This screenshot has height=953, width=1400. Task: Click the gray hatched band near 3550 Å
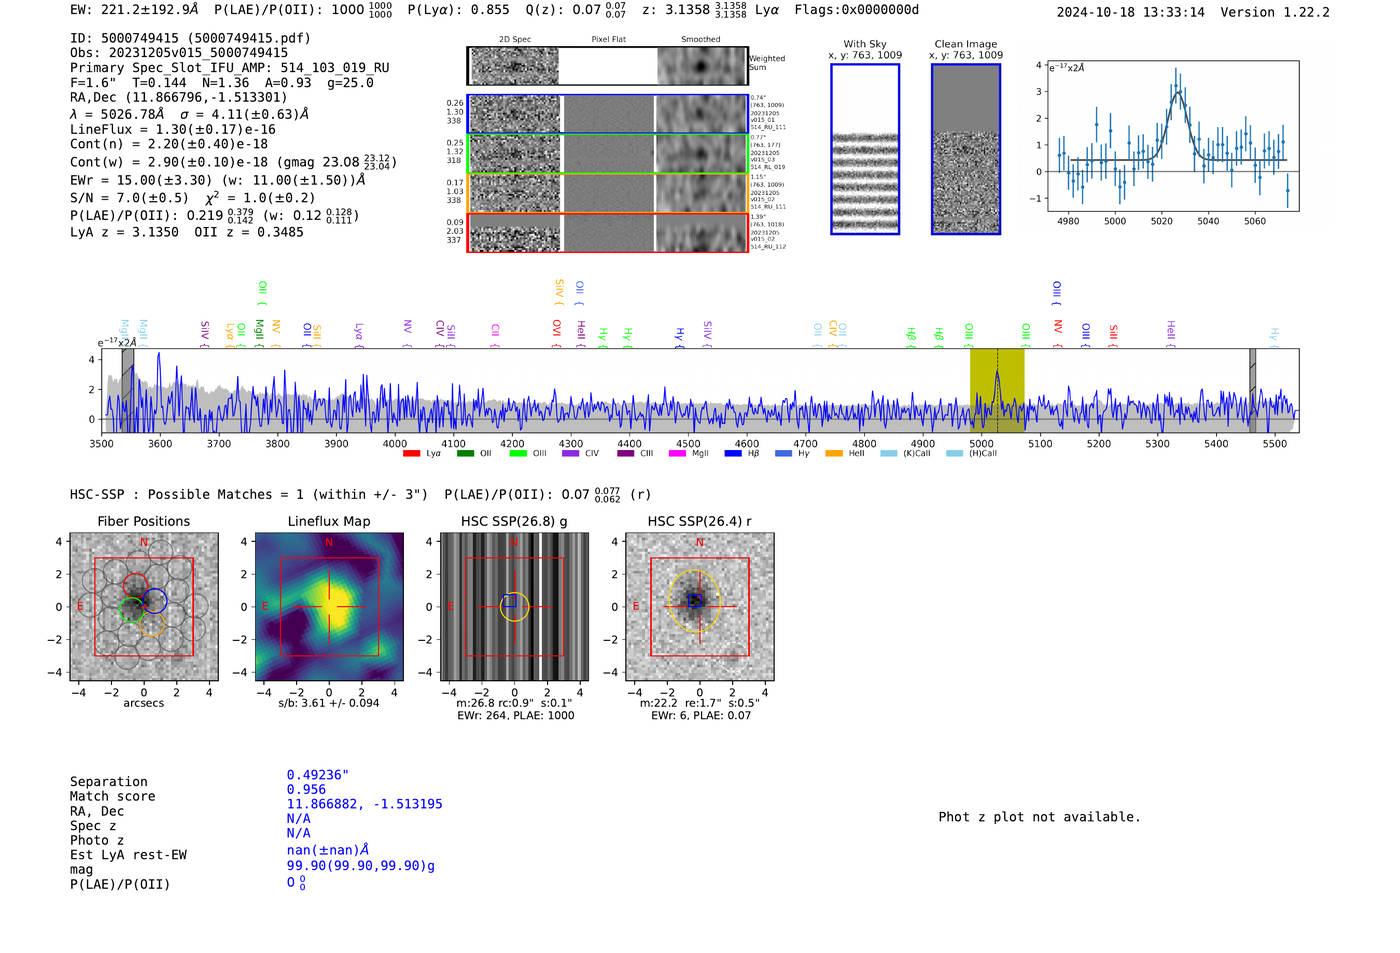(x=128, y=391)
